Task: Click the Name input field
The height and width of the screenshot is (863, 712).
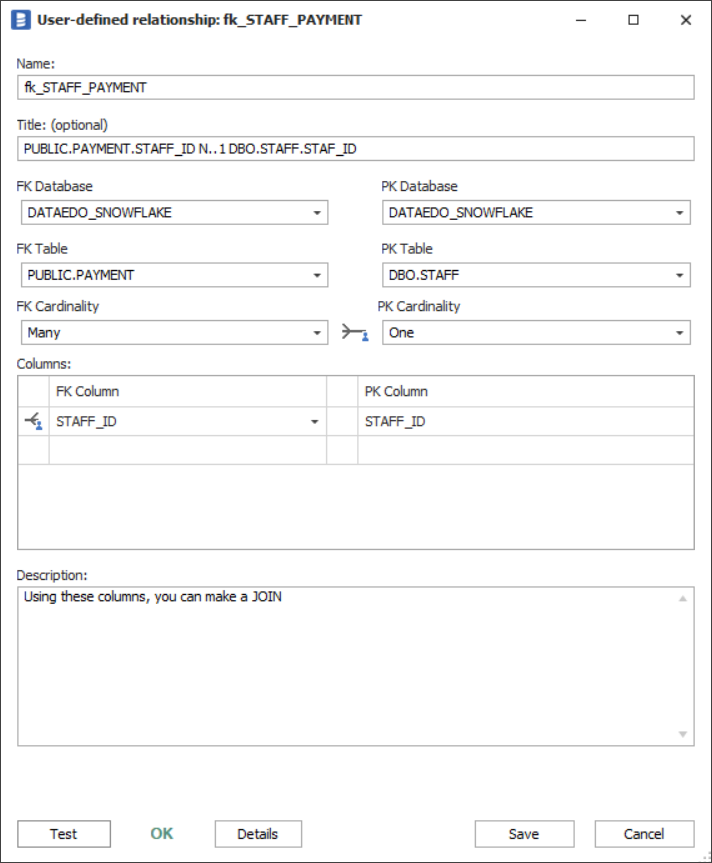Action: point(355,88)
